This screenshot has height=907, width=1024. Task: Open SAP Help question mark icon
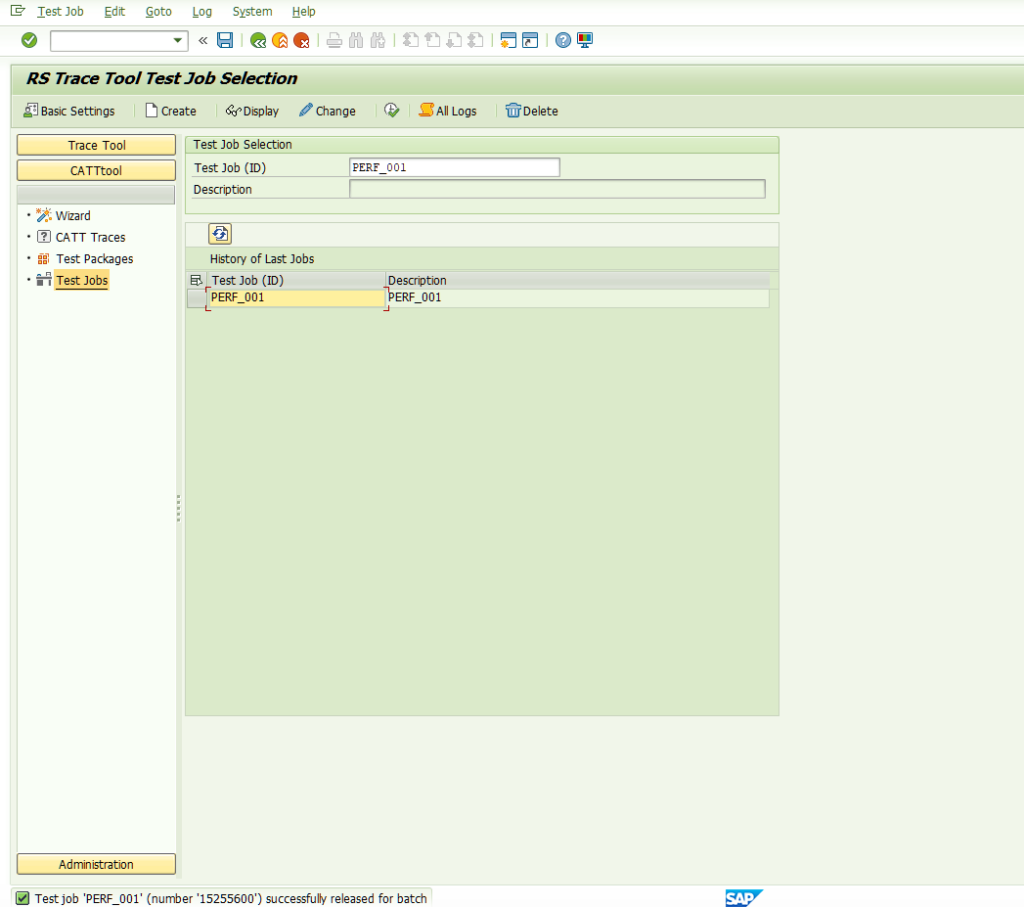tap(563, 40)
